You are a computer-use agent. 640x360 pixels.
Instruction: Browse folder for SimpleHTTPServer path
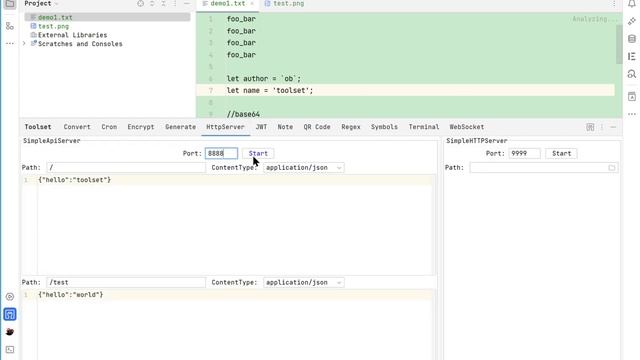611,168
